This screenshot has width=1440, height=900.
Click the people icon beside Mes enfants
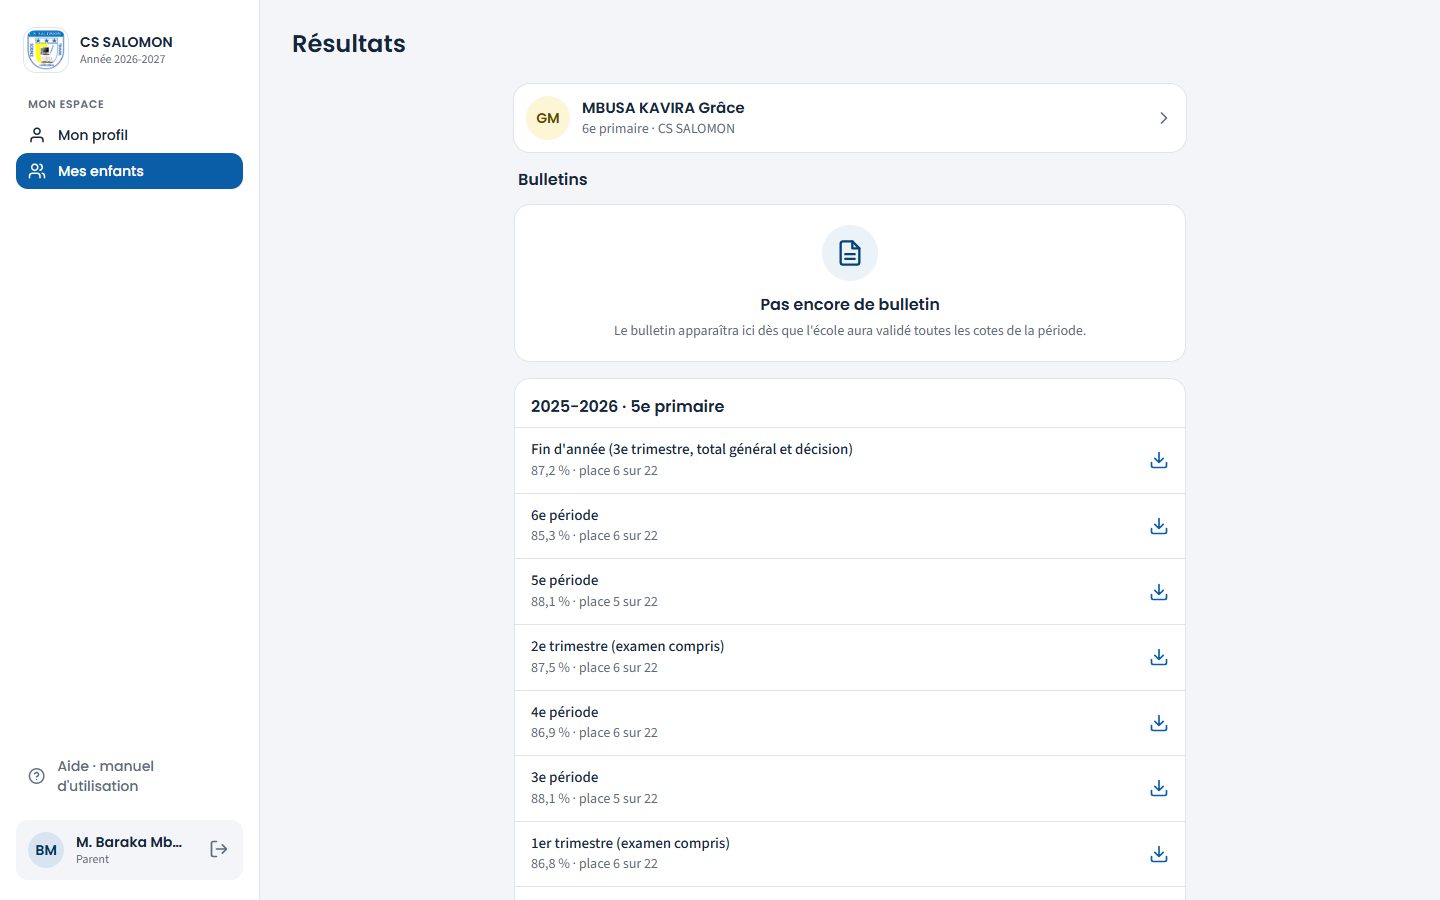pos(37,171)
